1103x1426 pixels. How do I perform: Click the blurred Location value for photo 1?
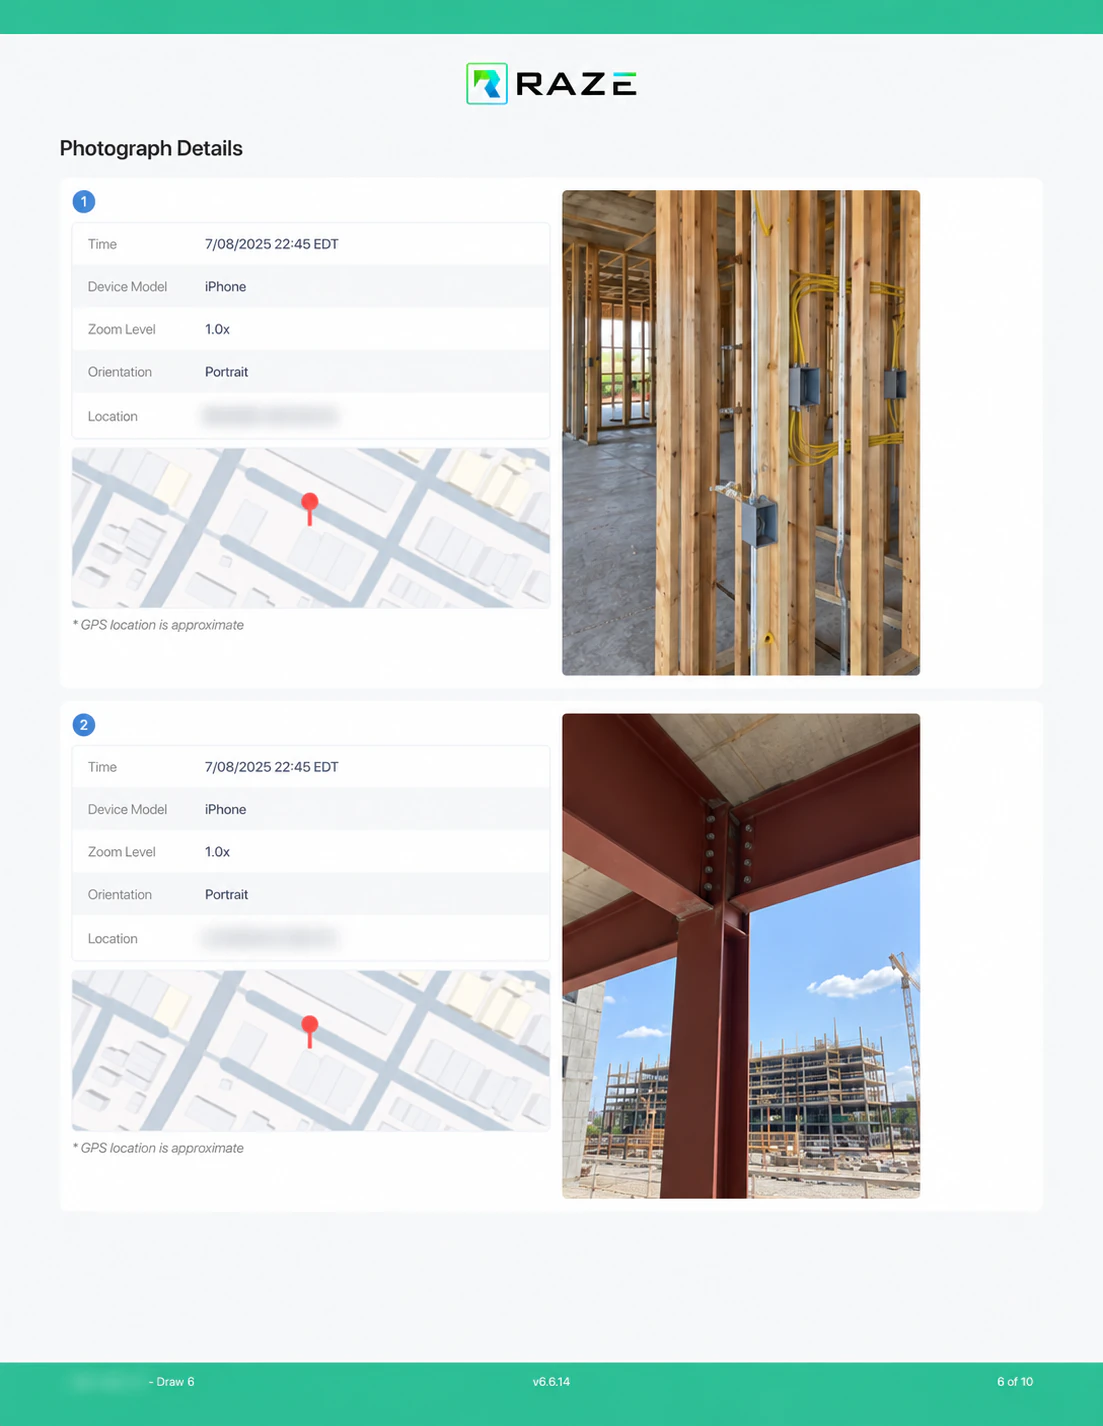tap(270, 415)
